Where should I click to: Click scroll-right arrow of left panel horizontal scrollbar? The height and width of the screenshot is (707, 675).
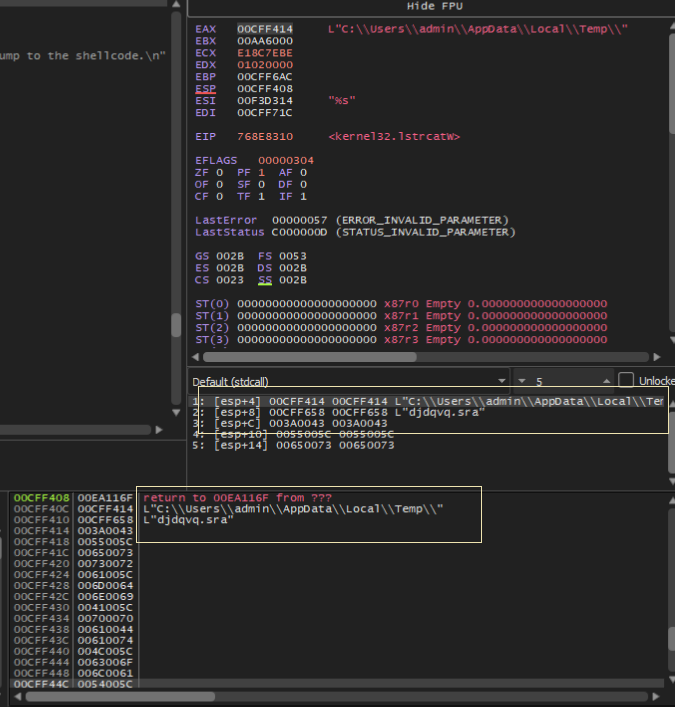[x=159, y=430]
